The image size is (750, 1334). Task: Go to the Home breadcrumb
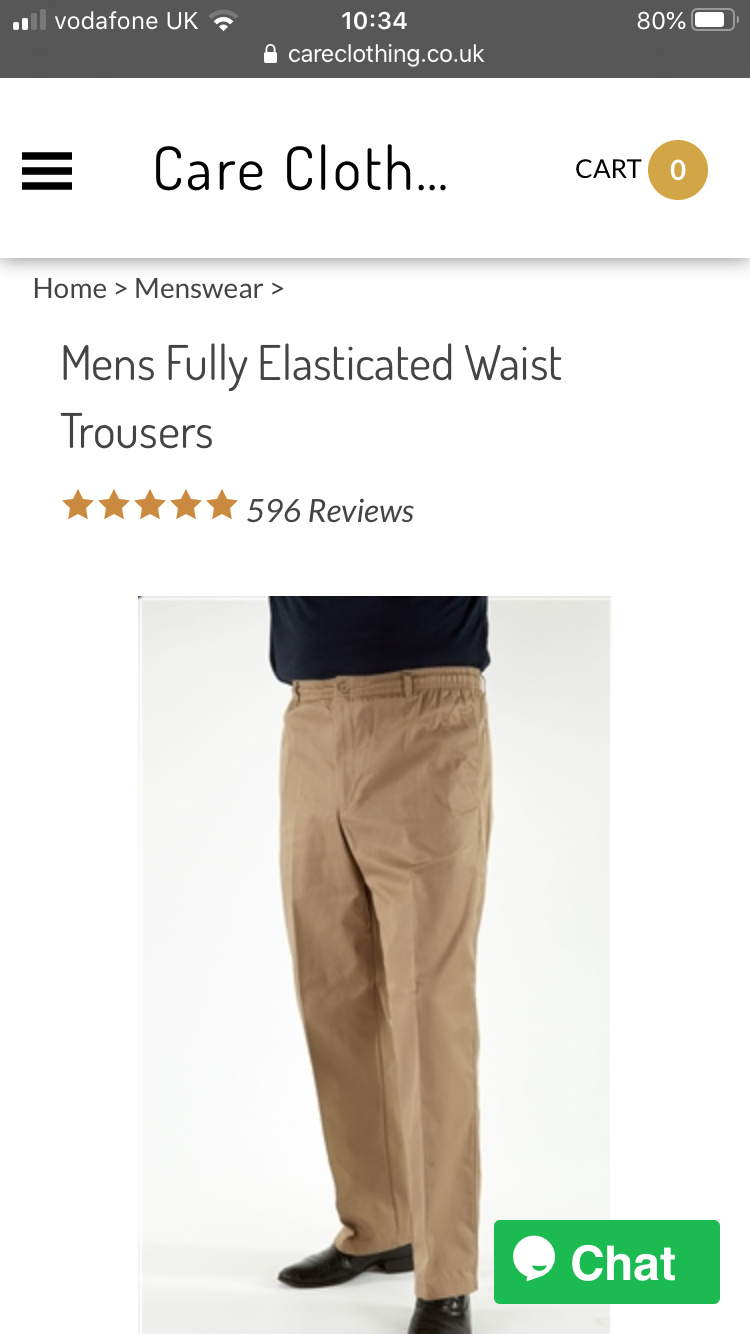coord(70,288)
